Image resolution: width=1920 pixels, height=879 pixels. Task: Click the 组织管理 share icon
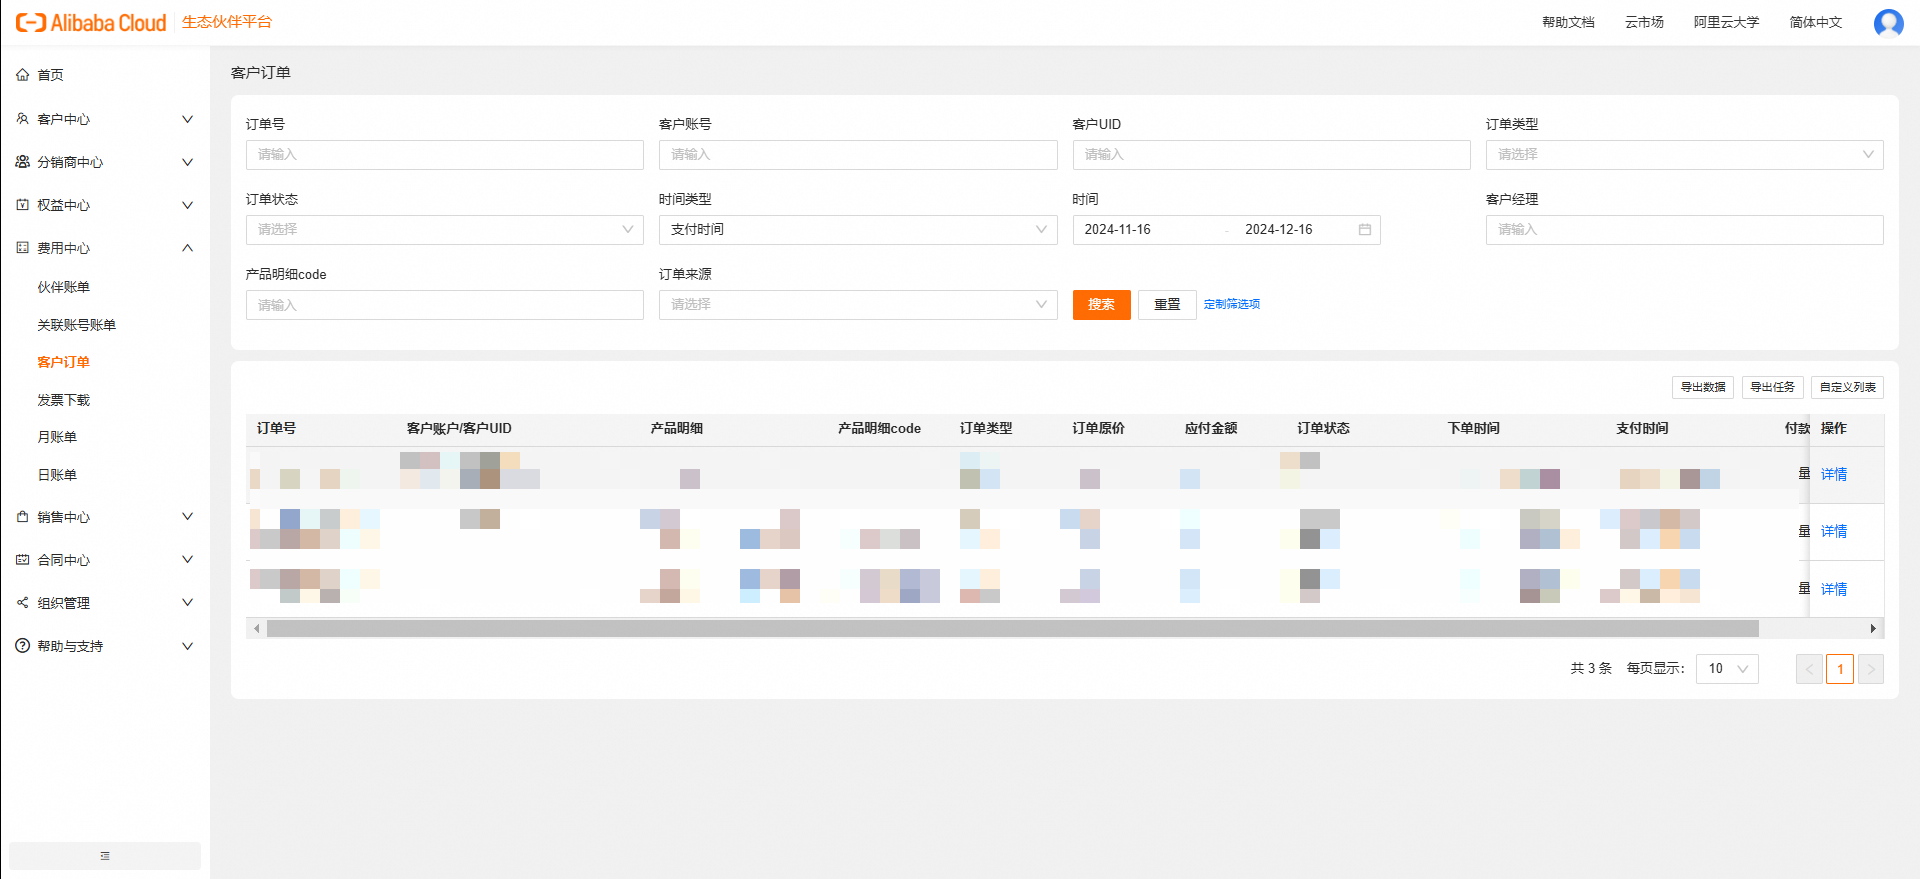[x=22, y=603]
